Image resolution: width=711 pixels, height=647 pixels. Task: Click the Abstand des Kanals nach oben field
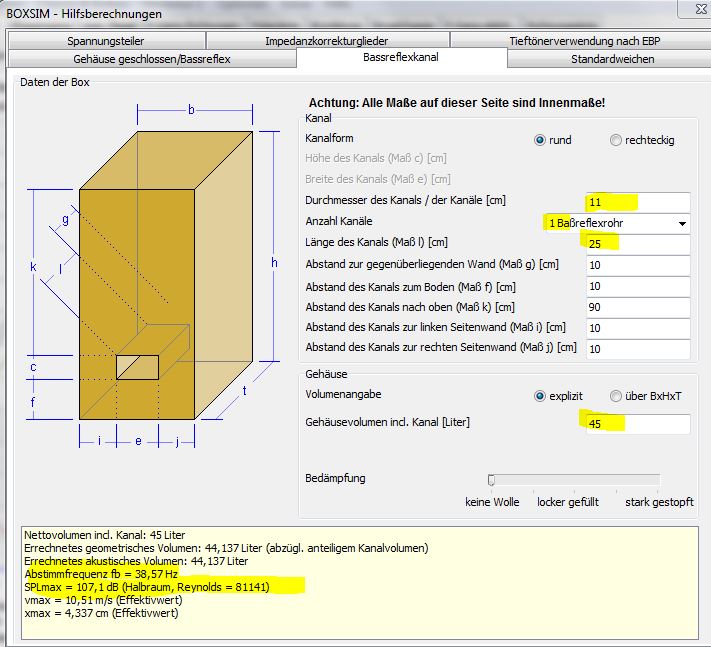click(637, 307)
